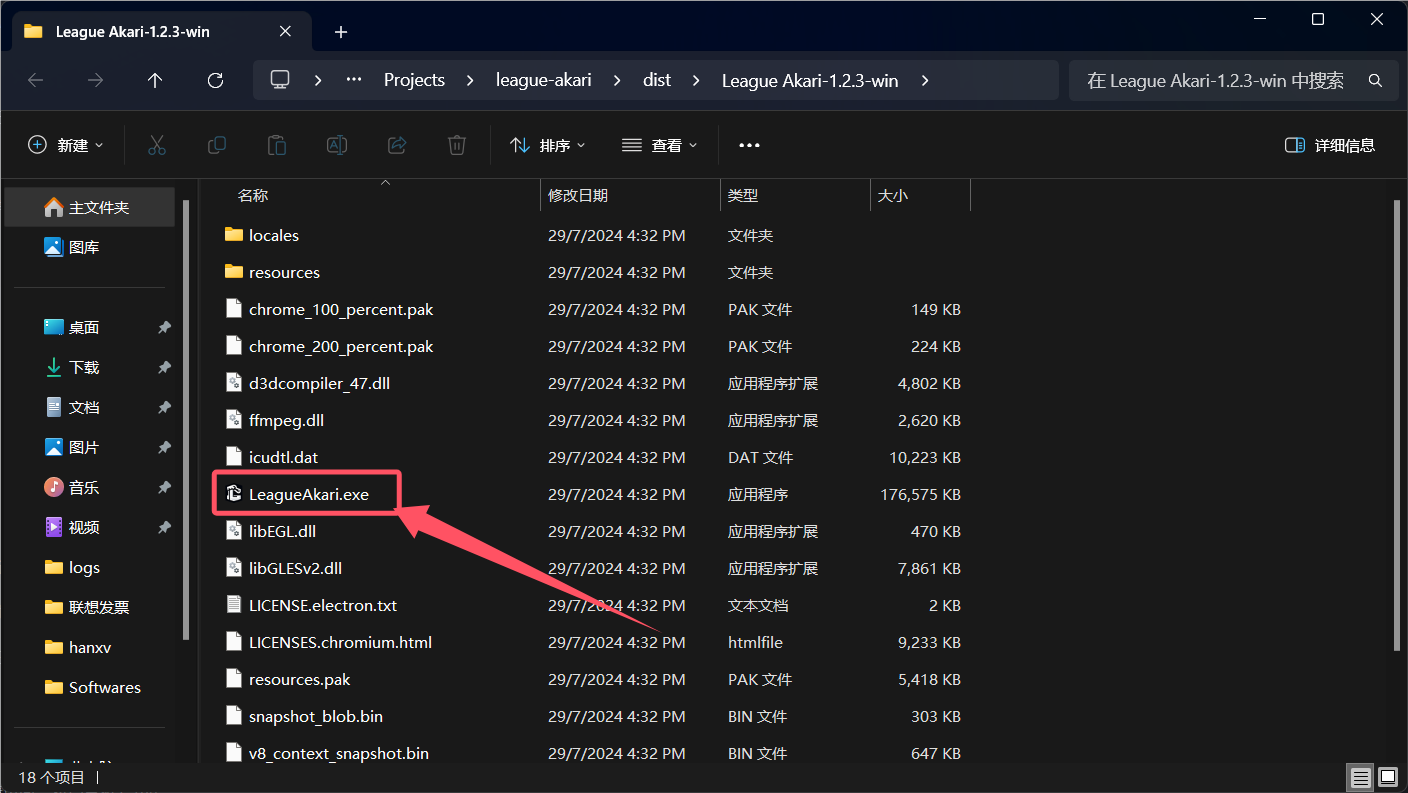This screenshot has height=793, width=1408.
Task: Click the Copy icon in toolbar
Action: pos(216,145)
